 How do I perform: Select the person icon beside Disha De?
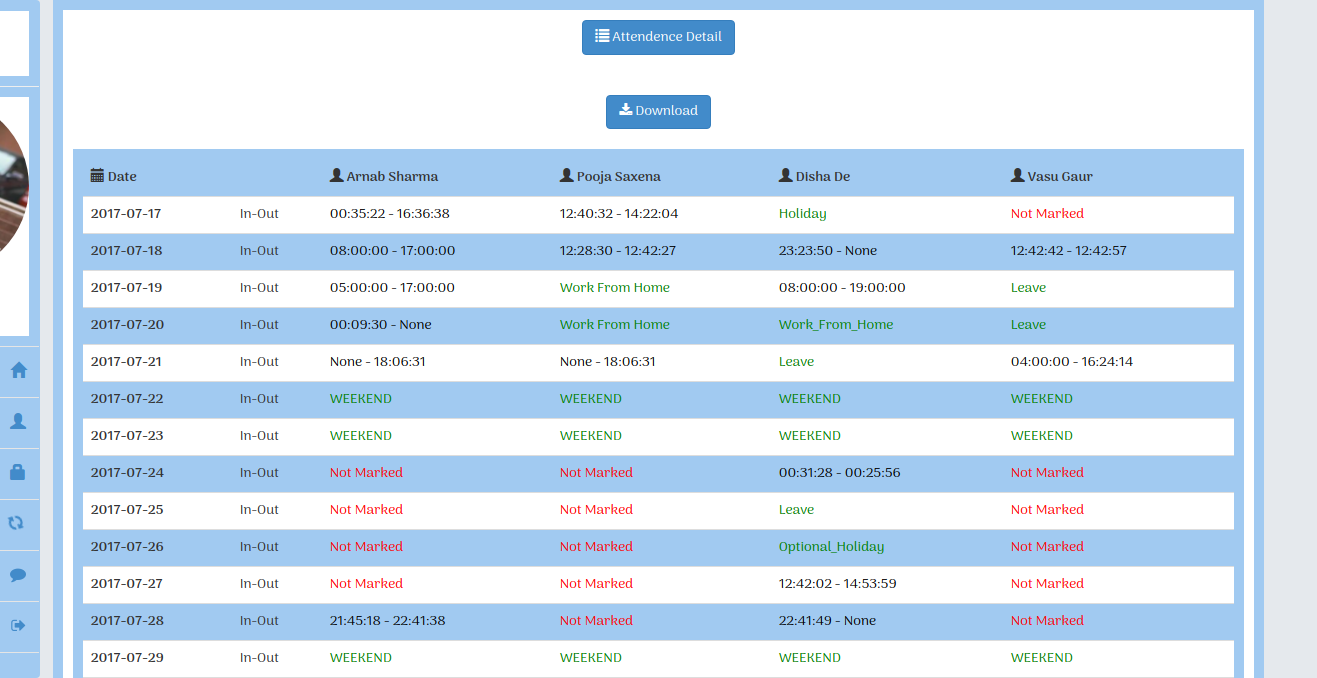(x=785, y=175)
